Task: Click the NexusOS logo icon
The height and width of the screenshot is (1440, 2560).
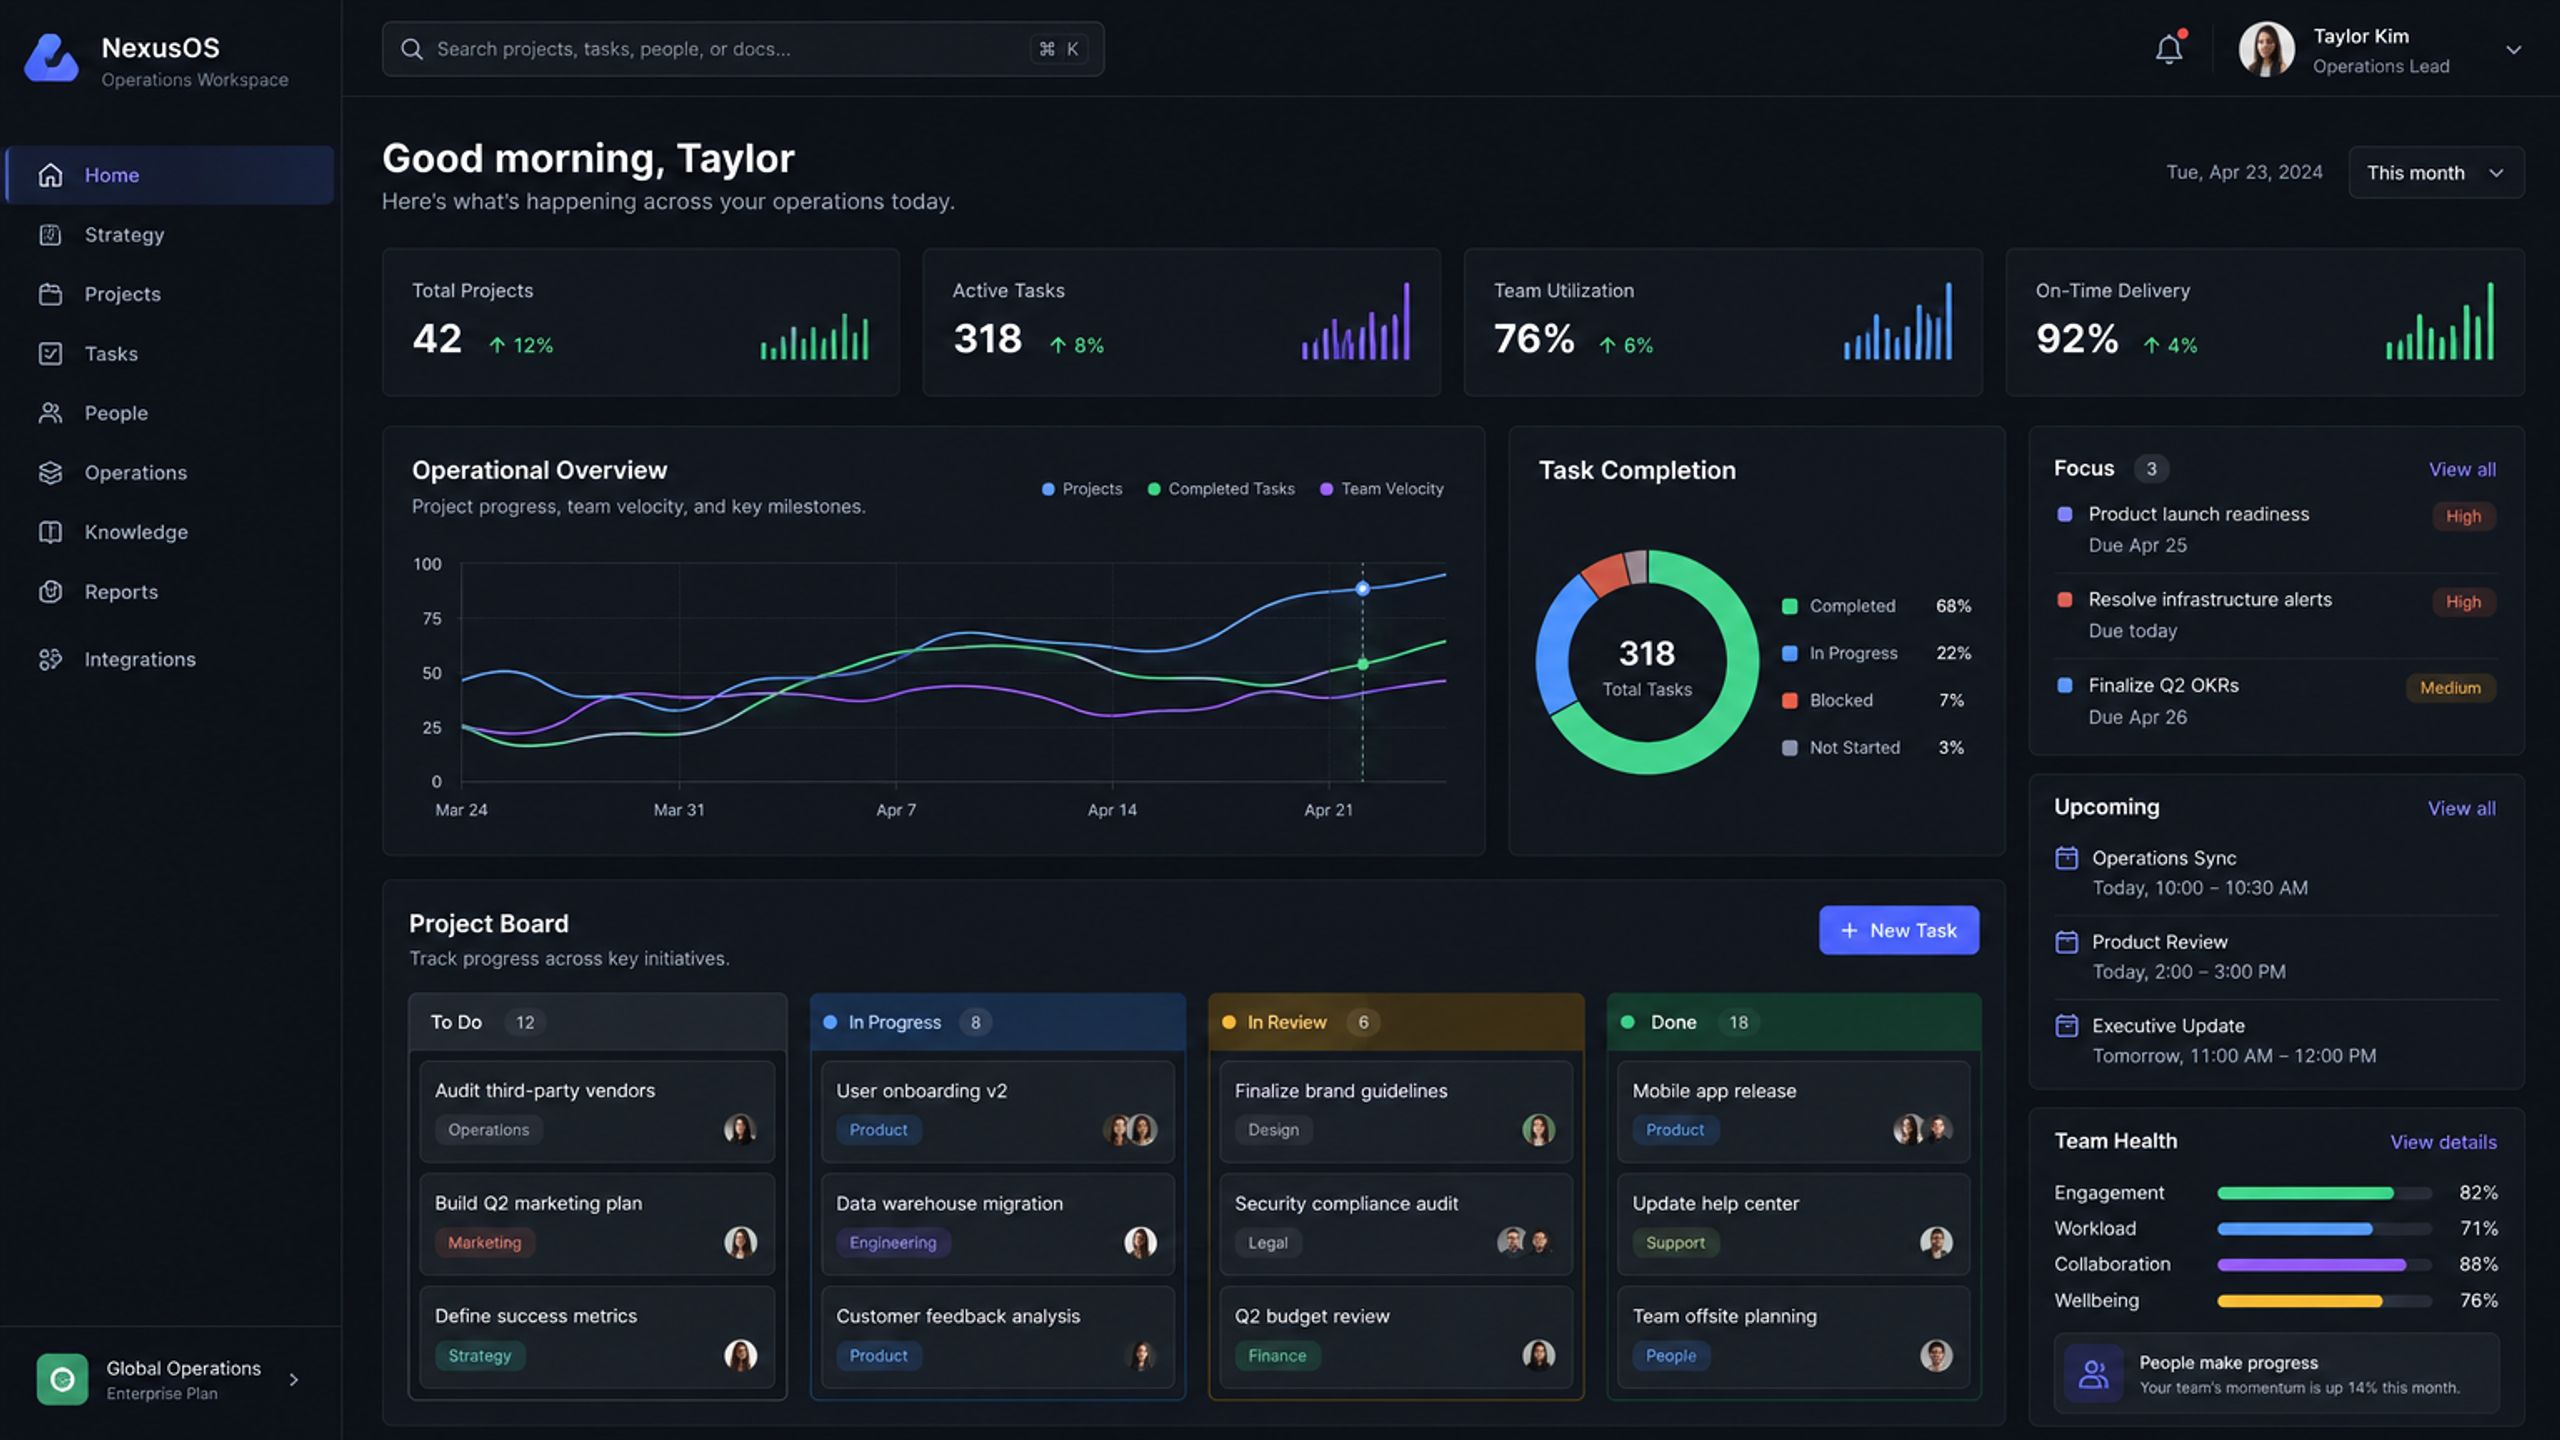Action: (51, 58)
